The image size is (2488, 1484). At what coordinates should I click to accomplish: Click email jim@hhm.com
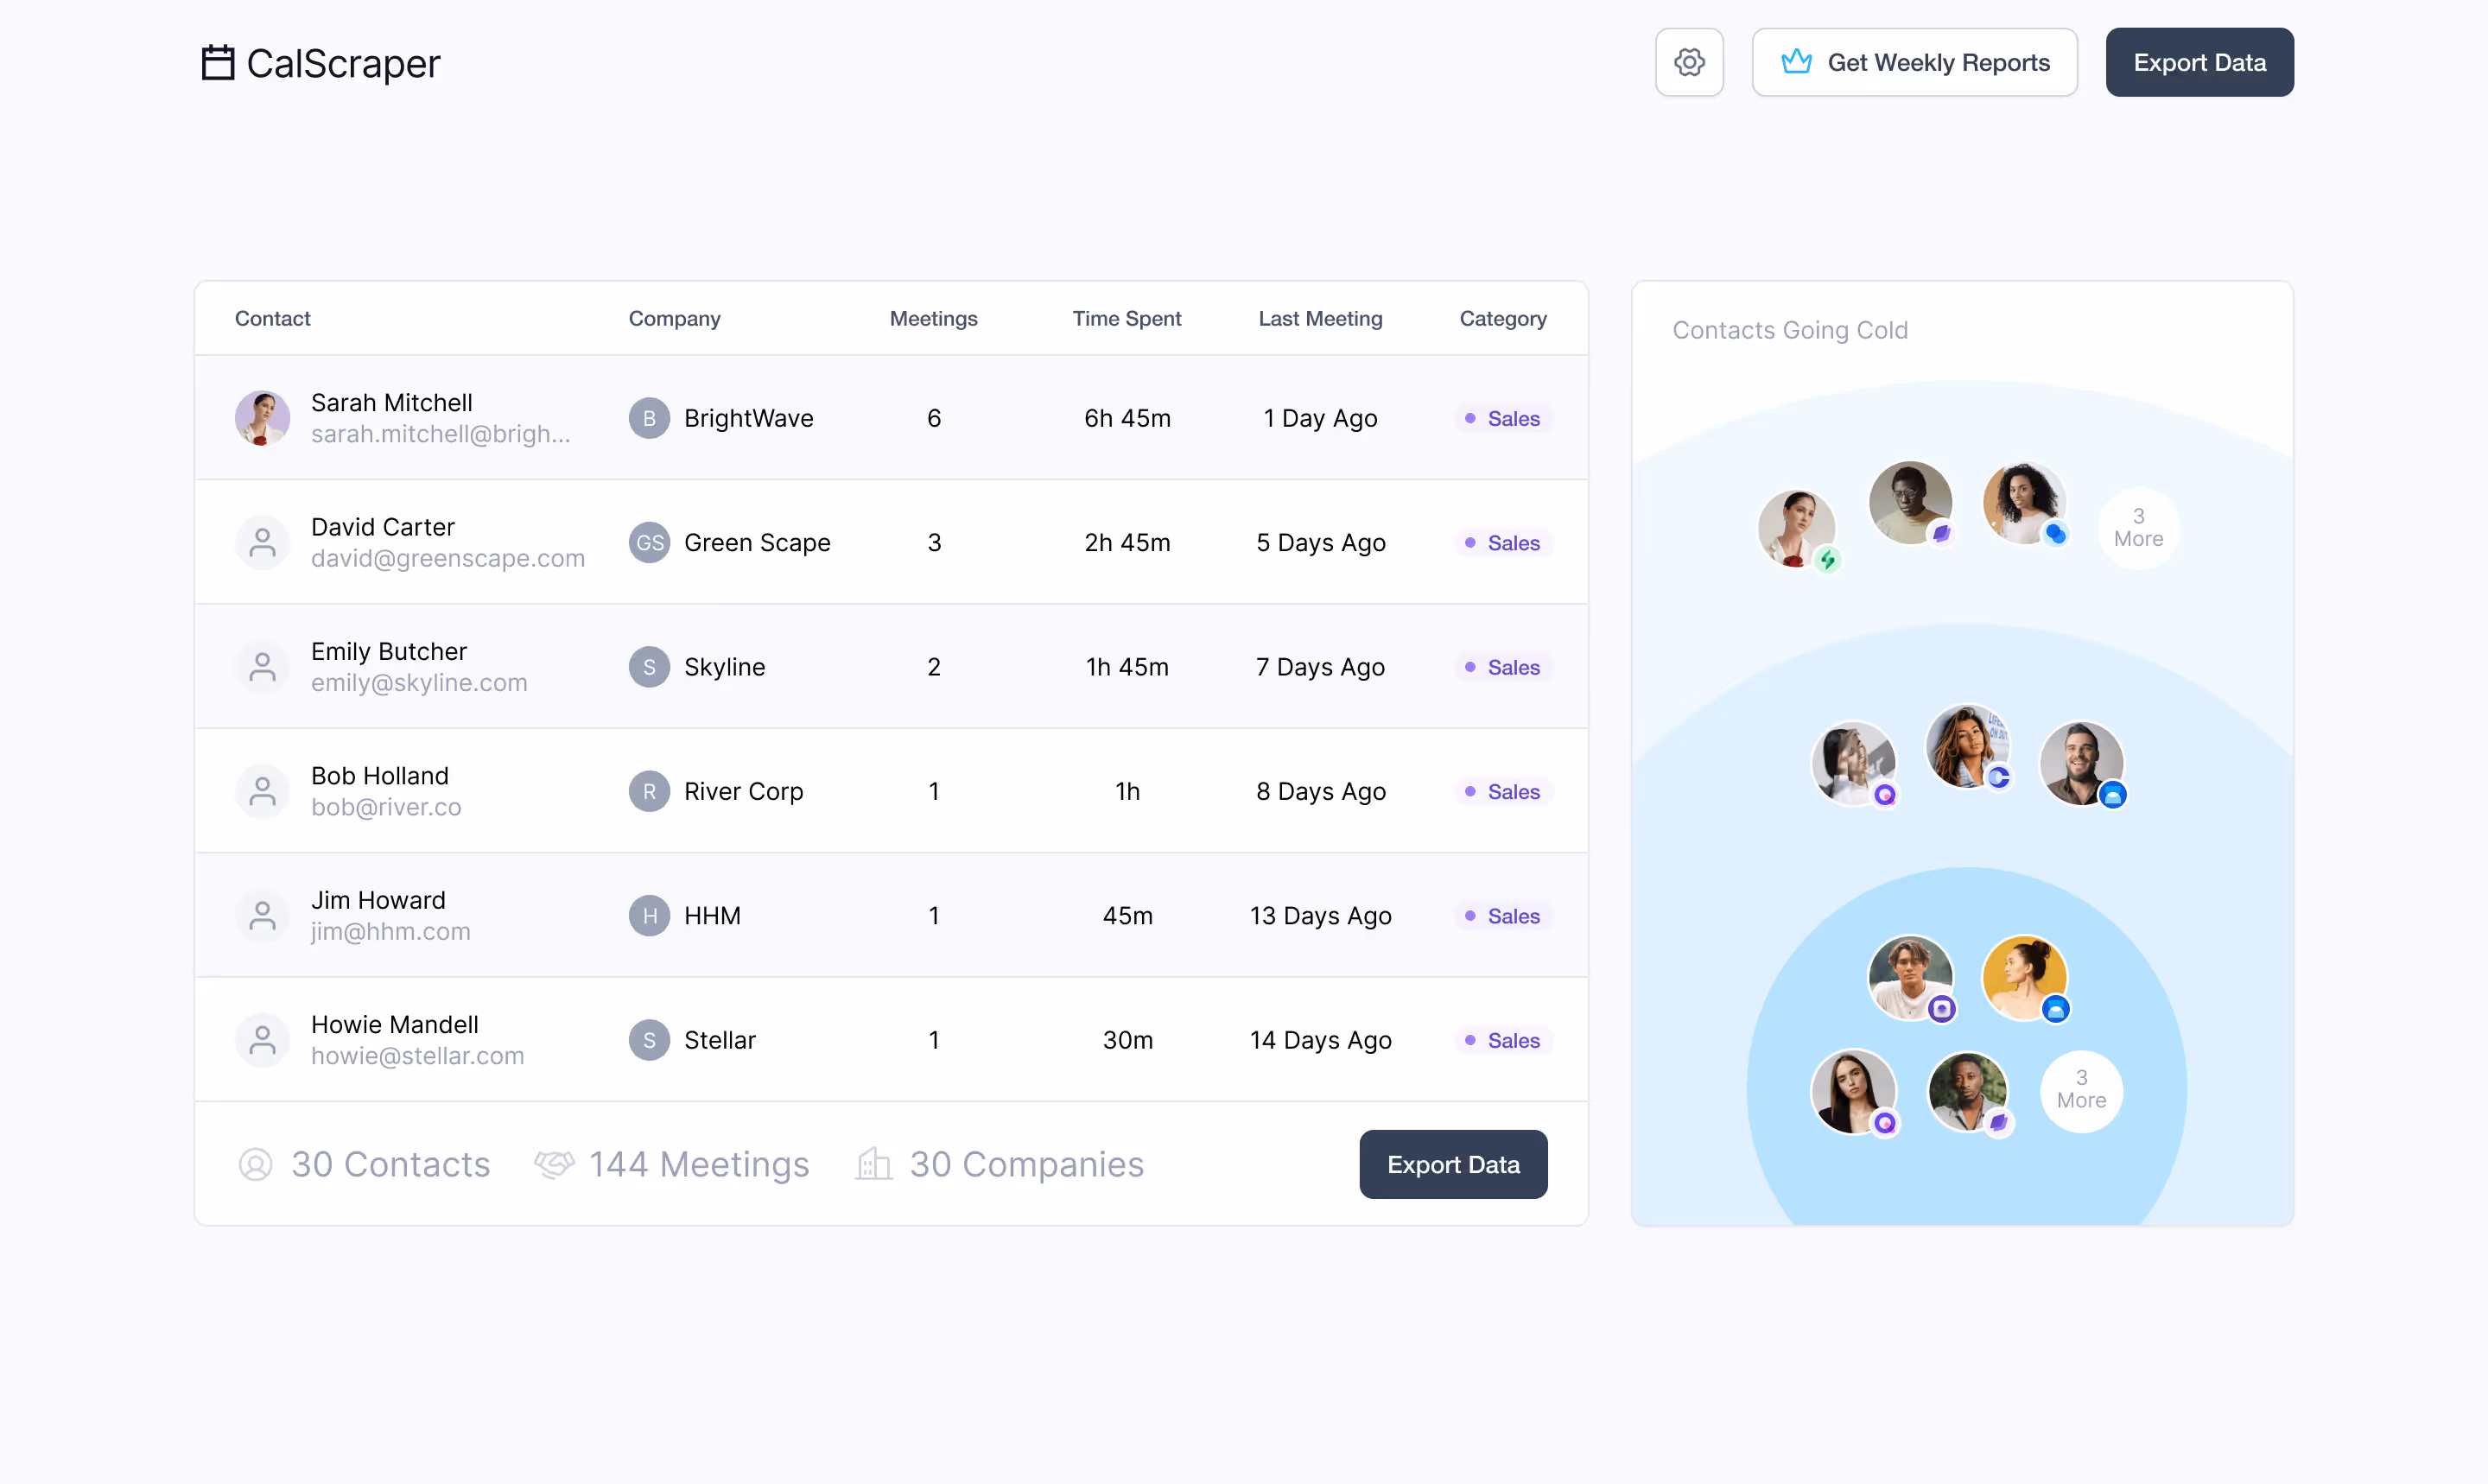coord(391,931)
